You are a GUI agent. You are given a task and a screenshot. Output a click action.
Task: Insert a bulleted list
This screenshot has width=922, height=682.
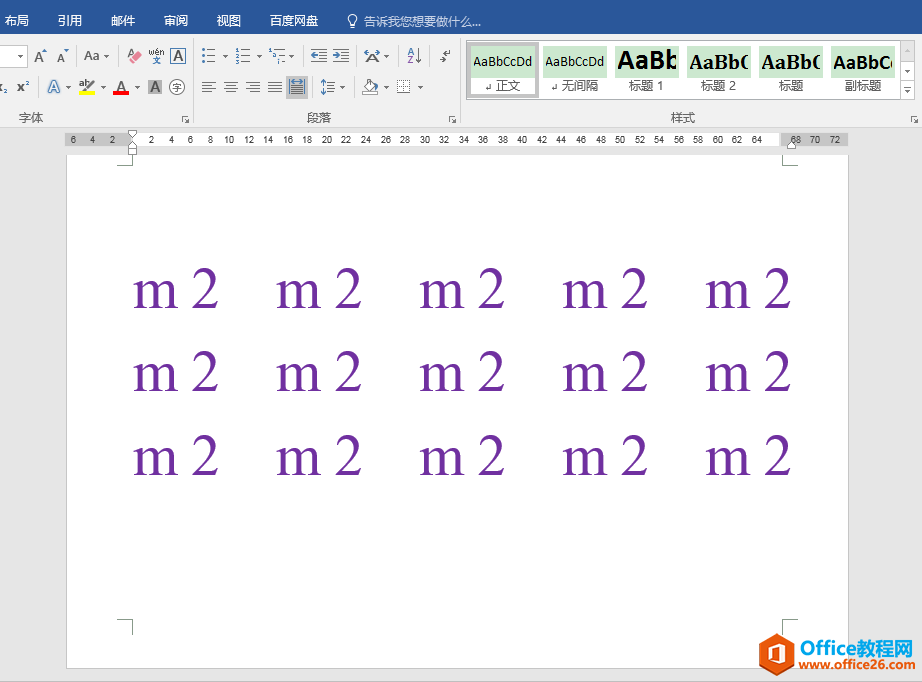point(209,56)
